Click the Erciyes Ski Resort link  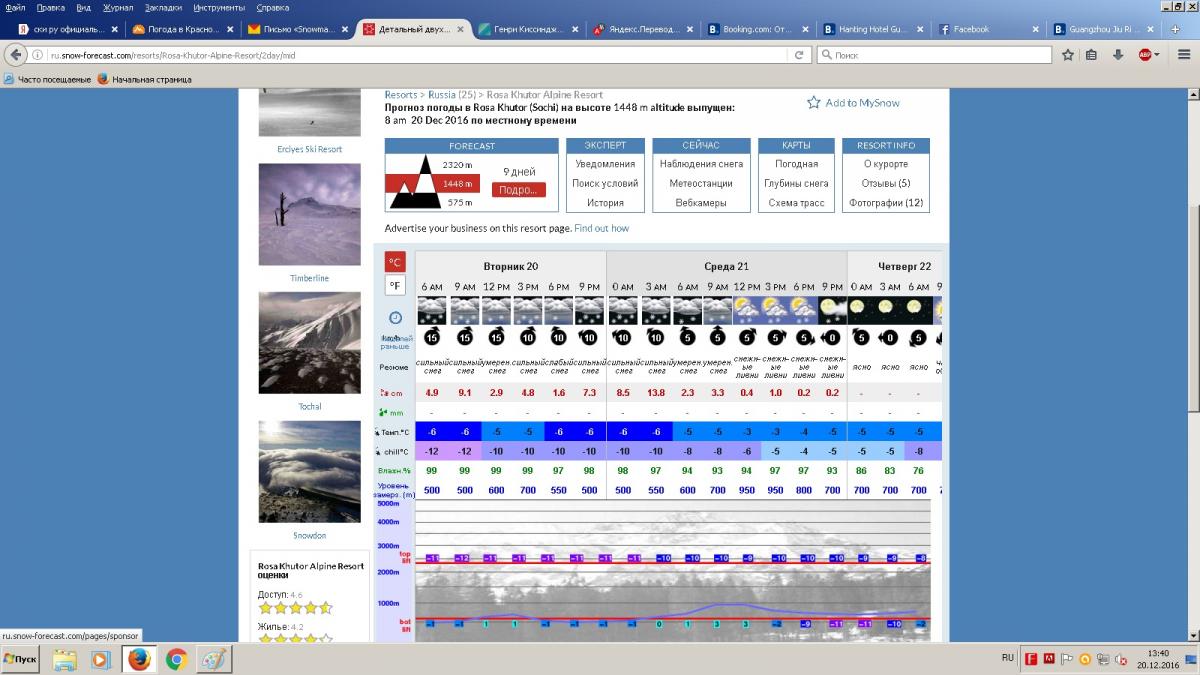pyautogui.click(x=309, y=149)
